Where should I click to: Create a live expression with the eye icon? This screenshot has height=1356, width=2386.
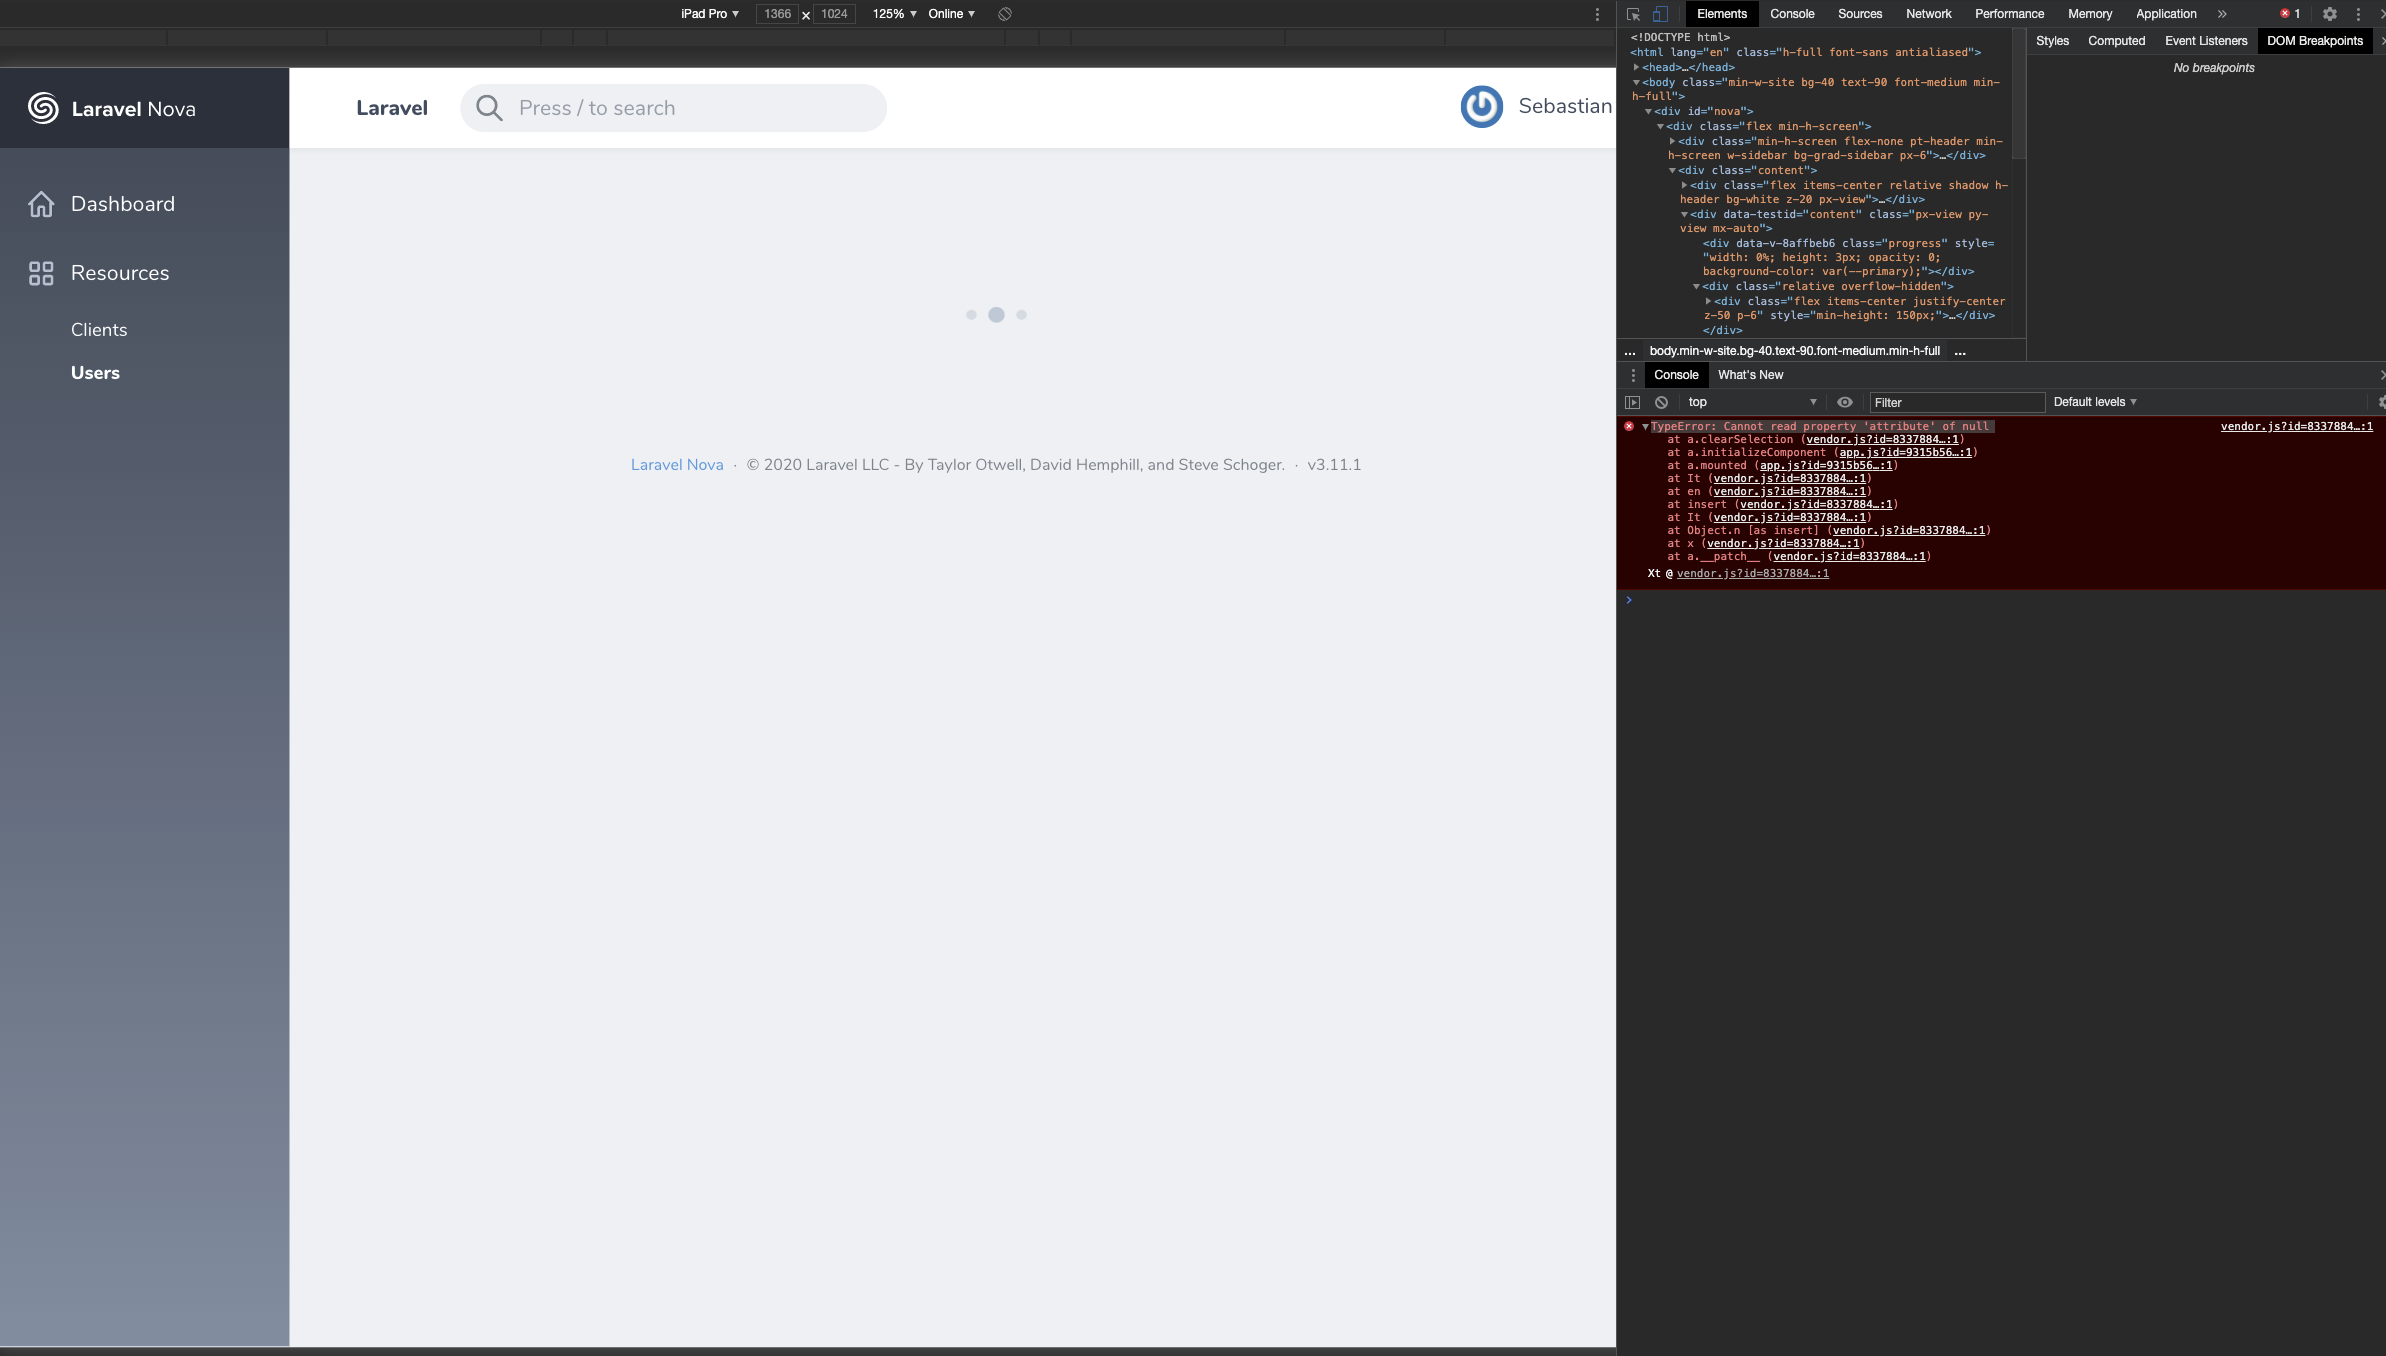(1845, 402)
